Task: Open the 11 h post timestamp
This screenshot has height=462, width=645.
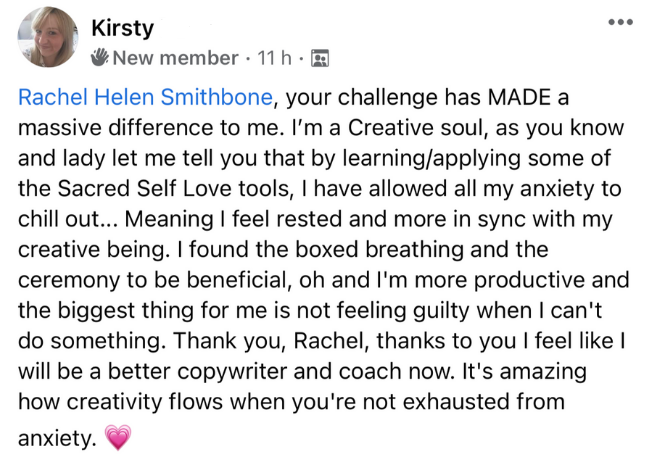Action: [x=270, y=58]
